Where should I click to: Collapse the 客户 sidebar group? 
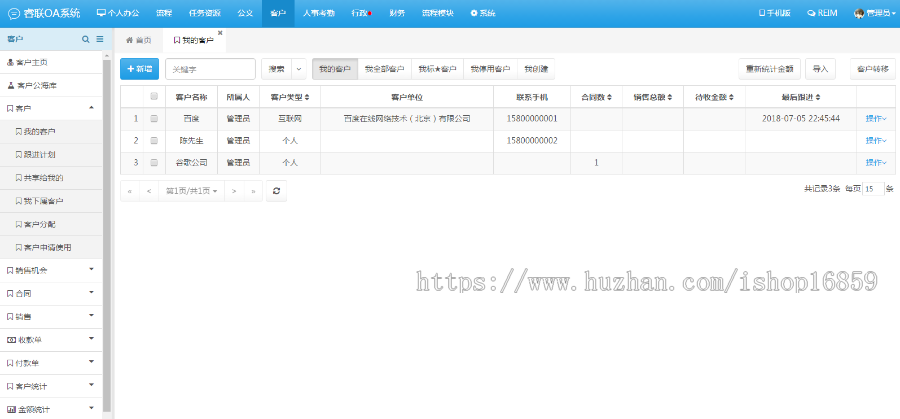click(52, 108)
